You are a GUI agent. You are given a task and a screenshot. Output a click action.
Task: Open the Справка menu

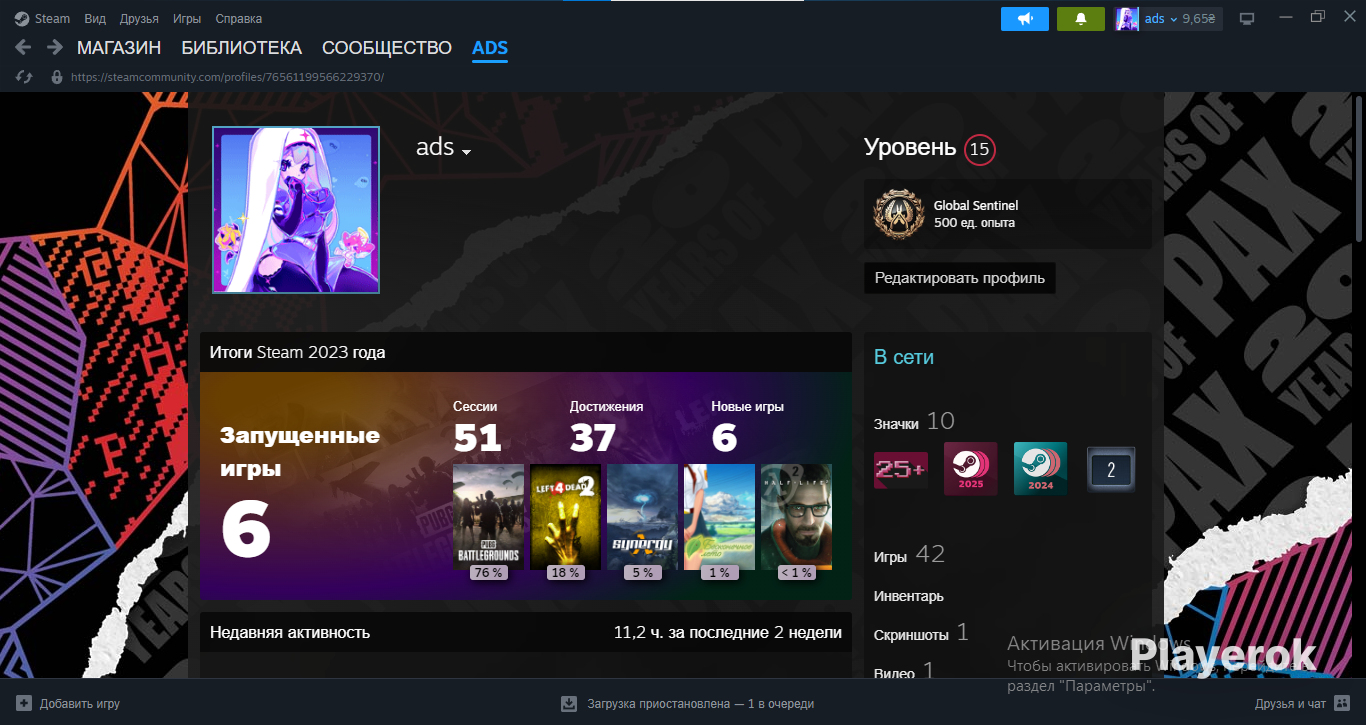click(x=239, y=19)
